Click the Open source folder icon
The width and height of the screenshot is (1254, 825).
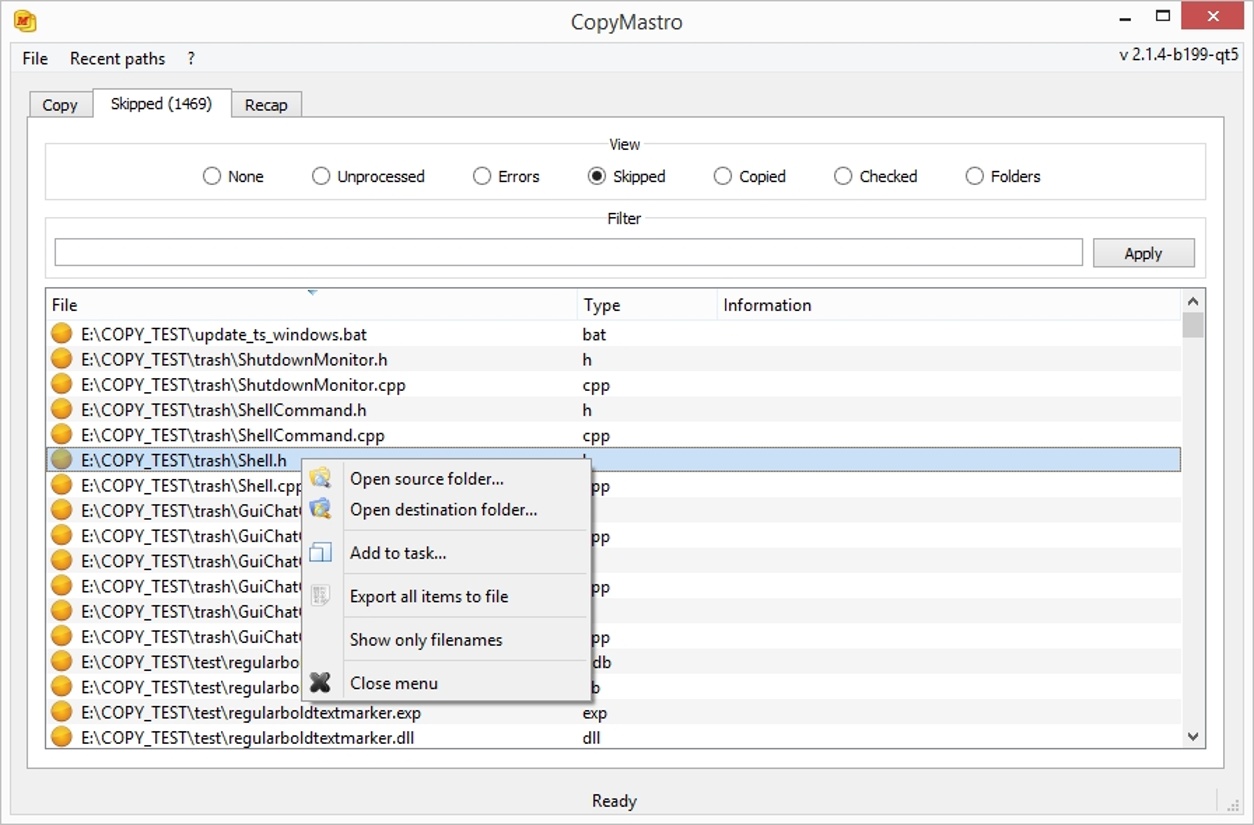click(320, 479)
